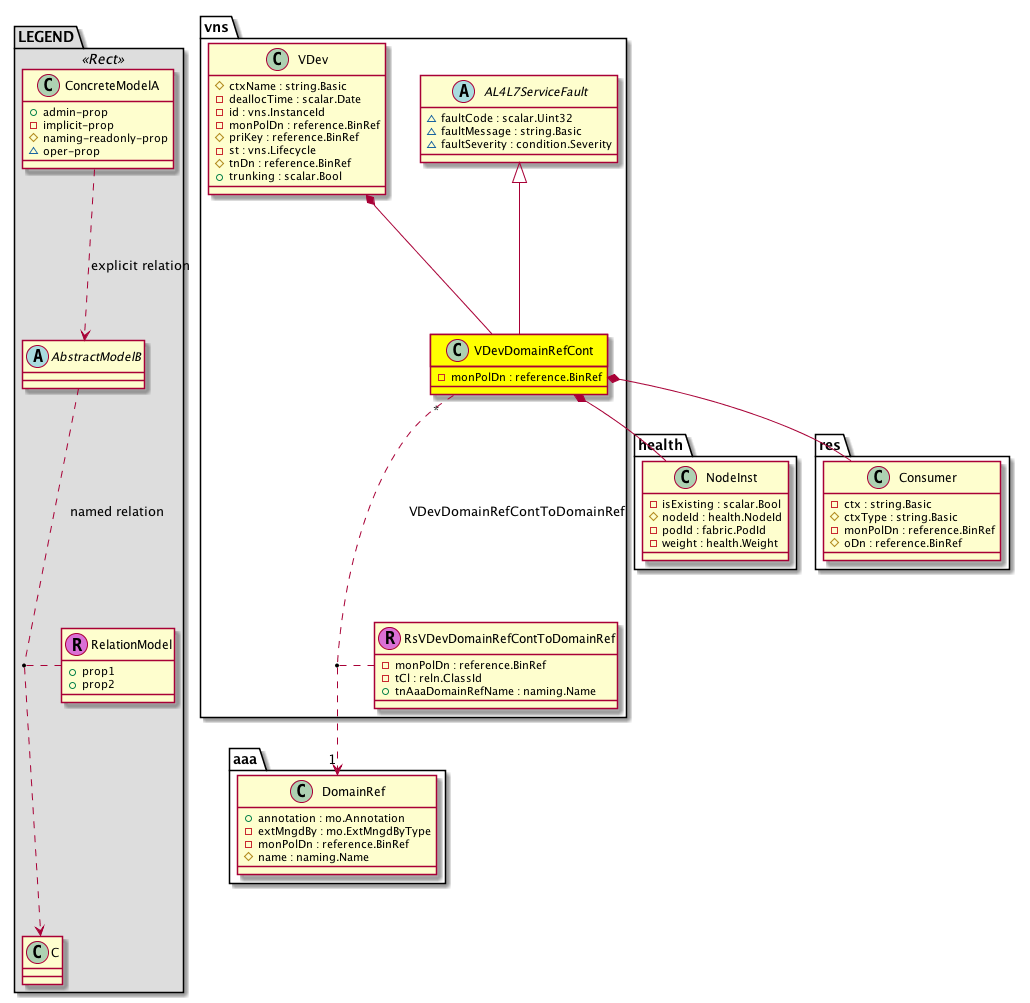Select the vns package tab
Screen dimensions: 1030x1003
click(x=217, y=29)
